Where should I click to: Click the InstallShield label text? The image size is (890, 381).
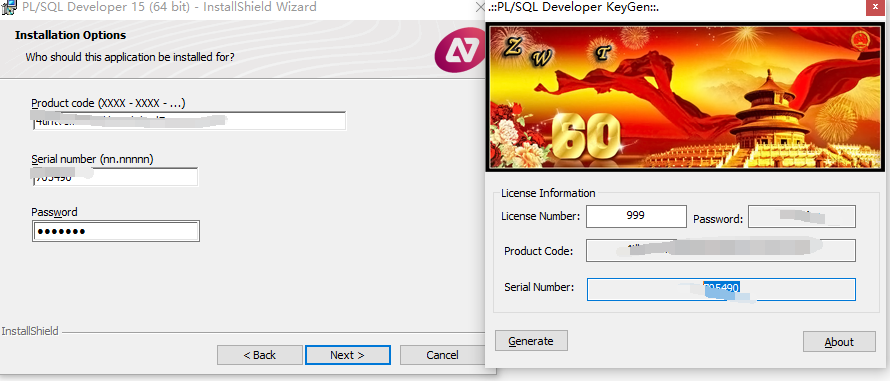coord(30,330)
